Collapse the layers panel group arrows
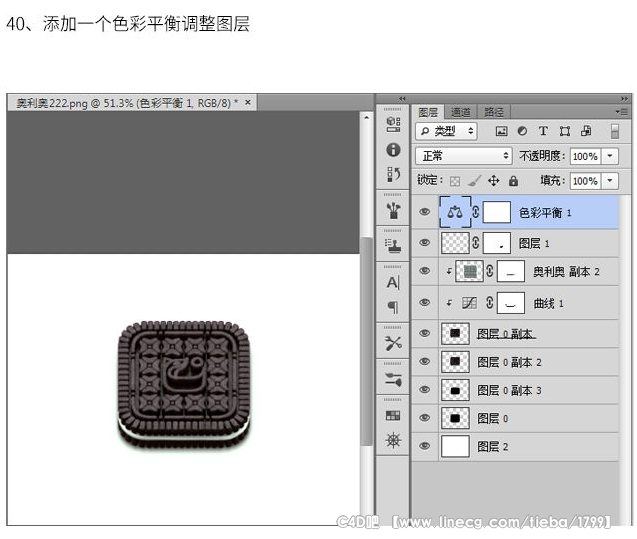Screen dimensions: 637x539 coord(624,99)
